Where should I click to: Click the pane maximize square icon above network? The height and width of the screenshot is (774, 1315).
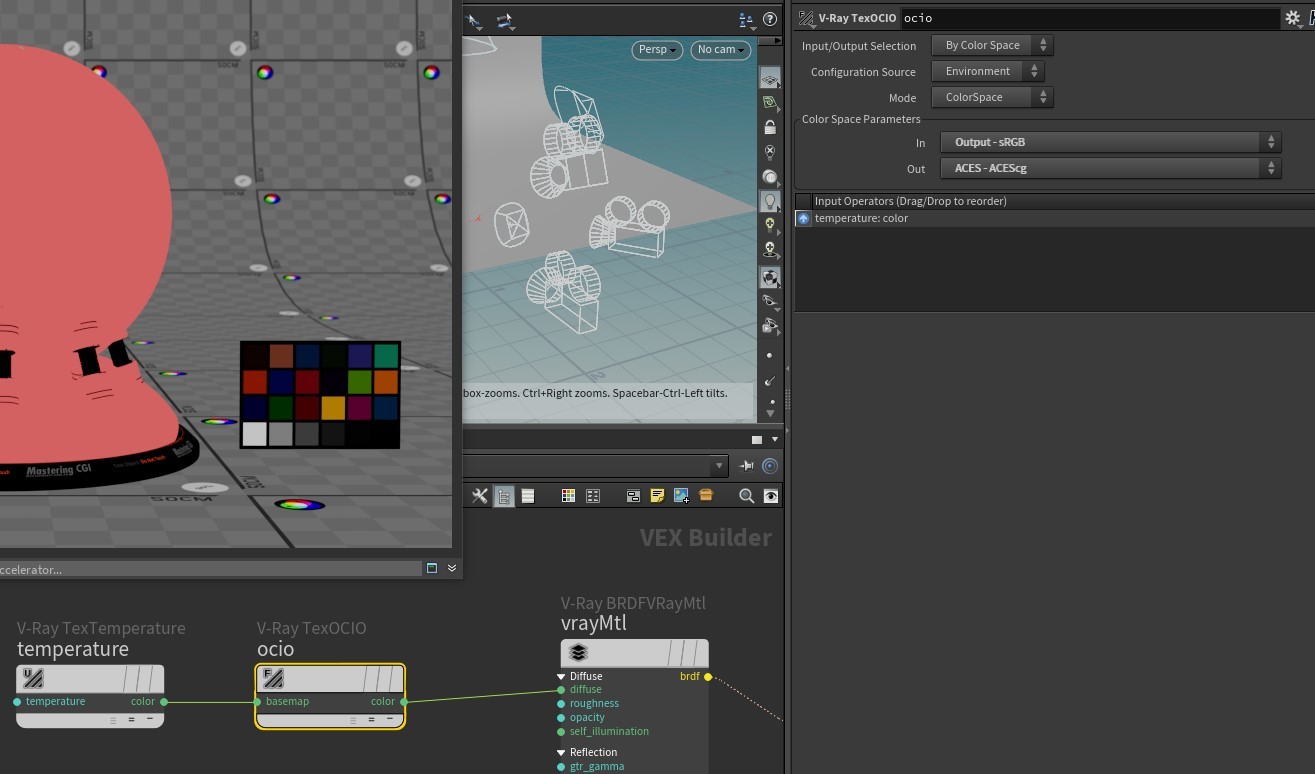(757, 440)
